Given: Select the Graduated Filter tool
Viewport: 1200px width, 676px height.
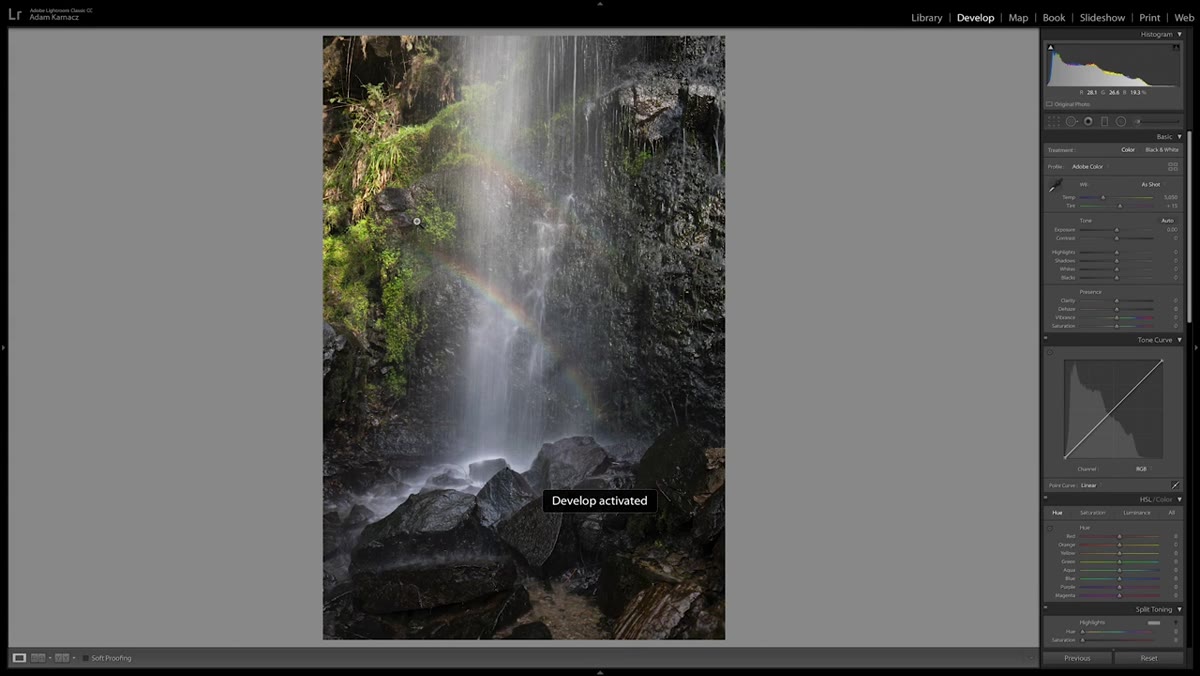Looking at the screenshot, I should pyautogui.click(x=1104, y=121).
